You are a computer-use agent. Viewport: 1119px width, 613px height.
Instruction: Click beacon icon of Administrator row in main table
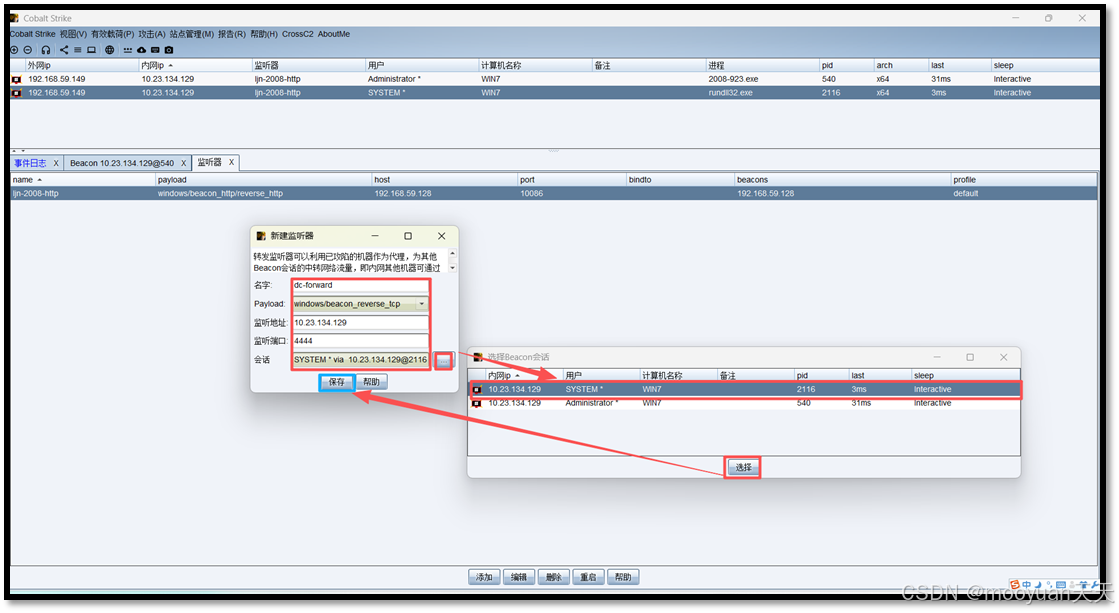16,79
